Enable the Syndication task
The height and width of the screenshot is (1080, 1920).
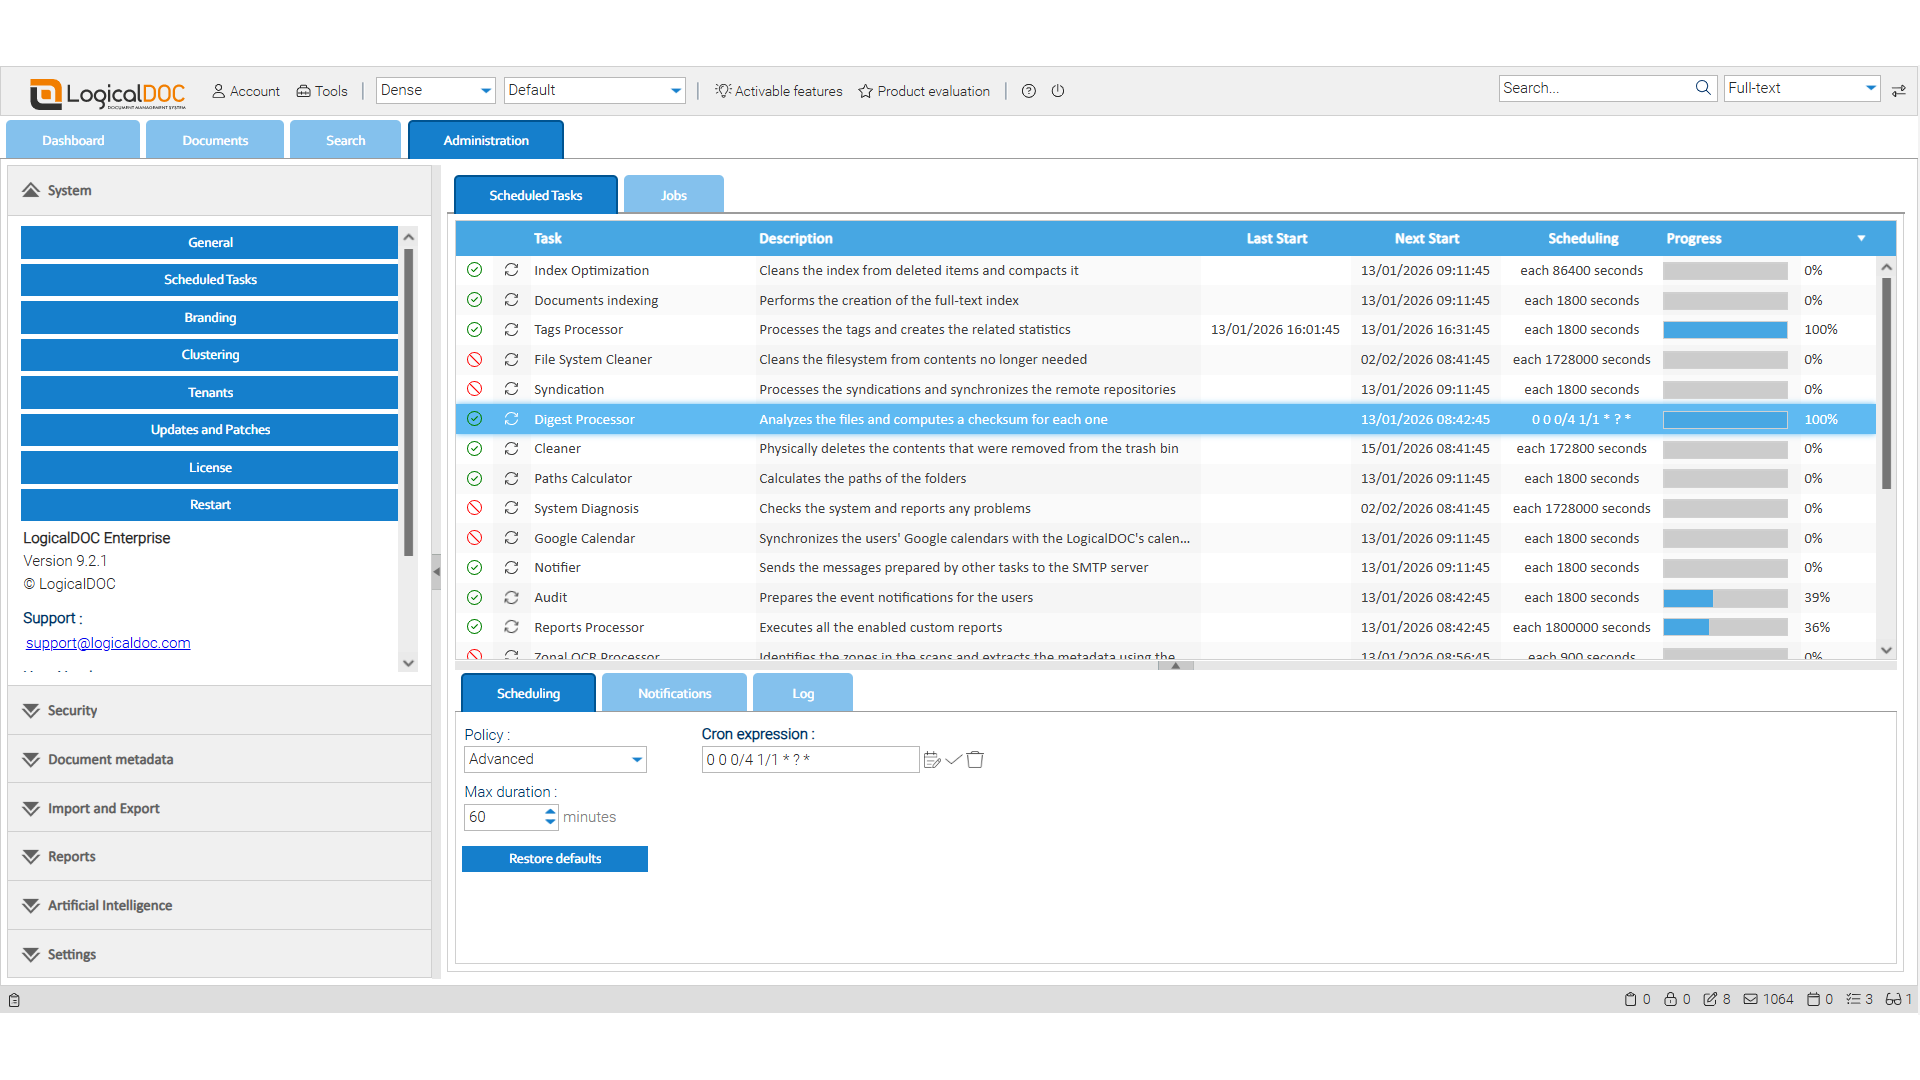point(475,389)
